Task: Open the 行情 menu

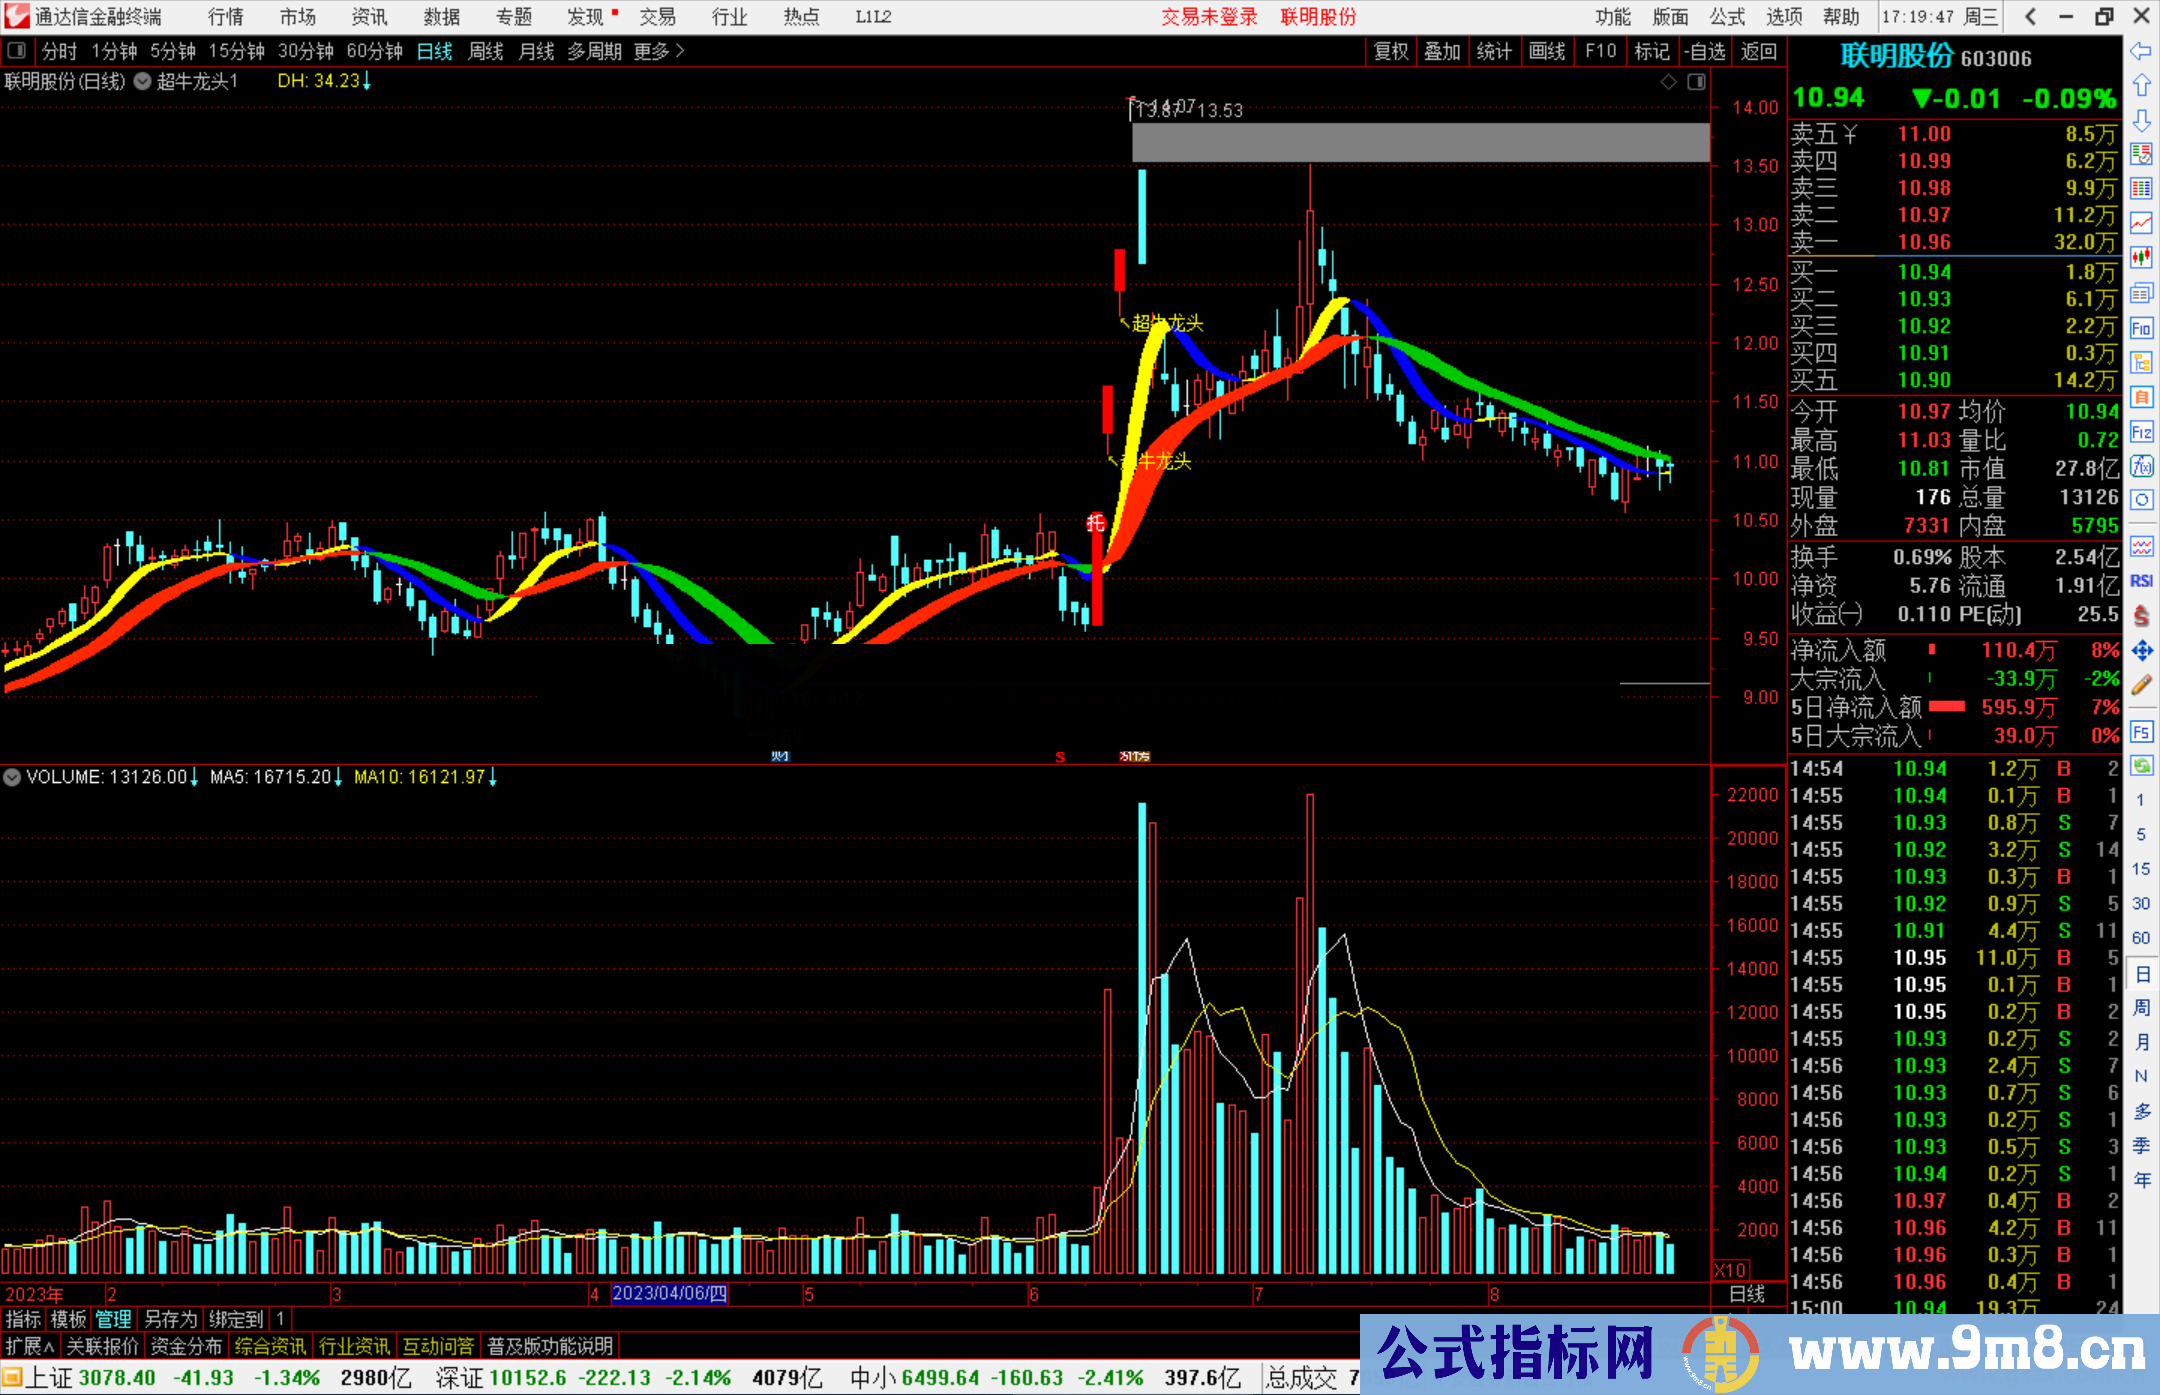Action: click(225, 17)
